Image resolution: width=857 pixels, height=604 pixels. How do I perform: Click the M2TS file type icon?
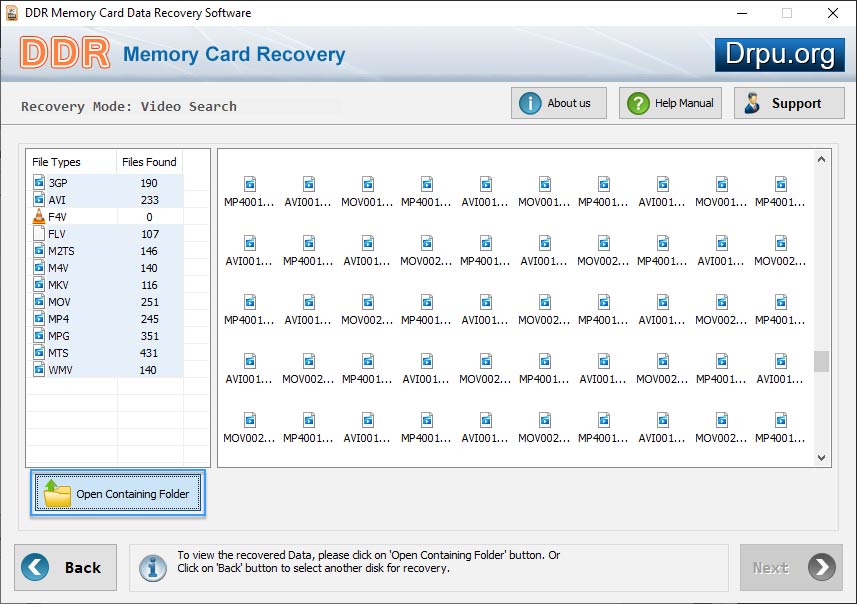39,250
